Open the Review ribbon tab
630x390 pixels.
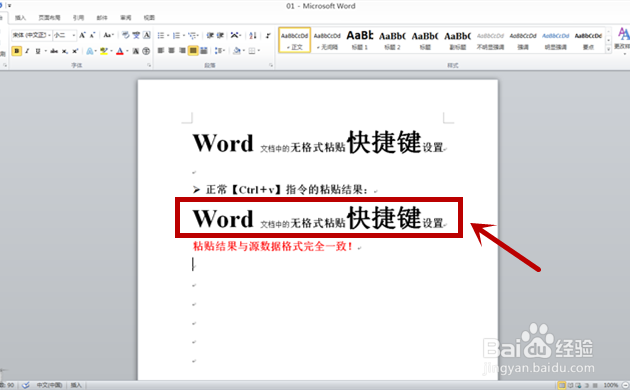(125, 18)
